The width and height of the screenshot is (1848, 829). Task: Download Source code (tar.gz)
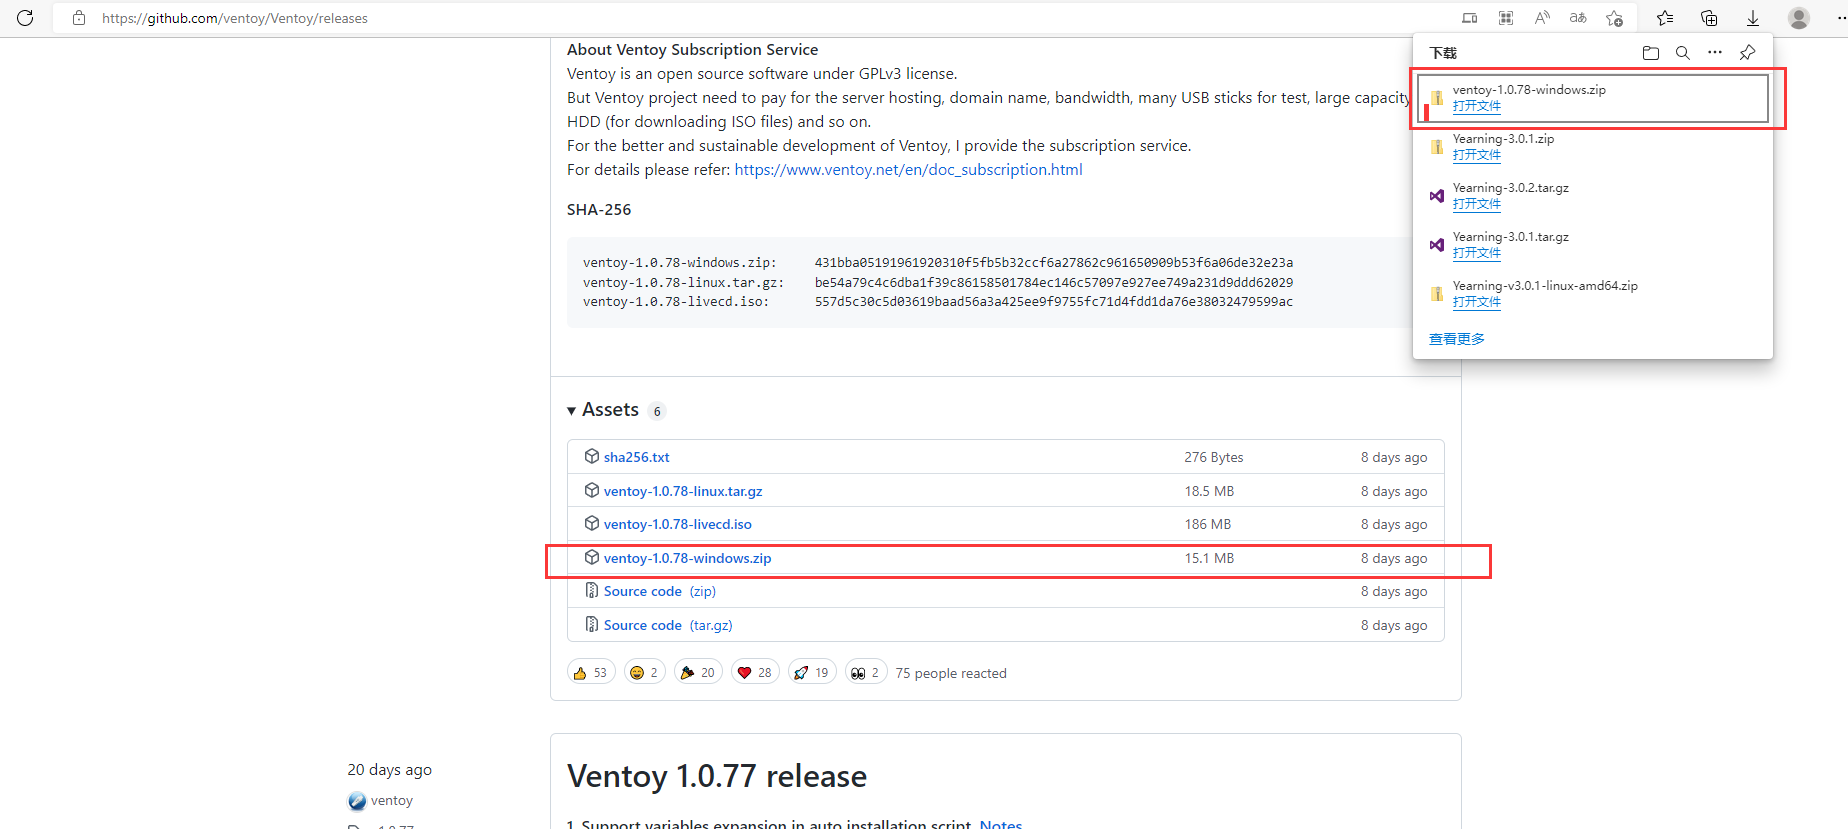tap(668, 625)
